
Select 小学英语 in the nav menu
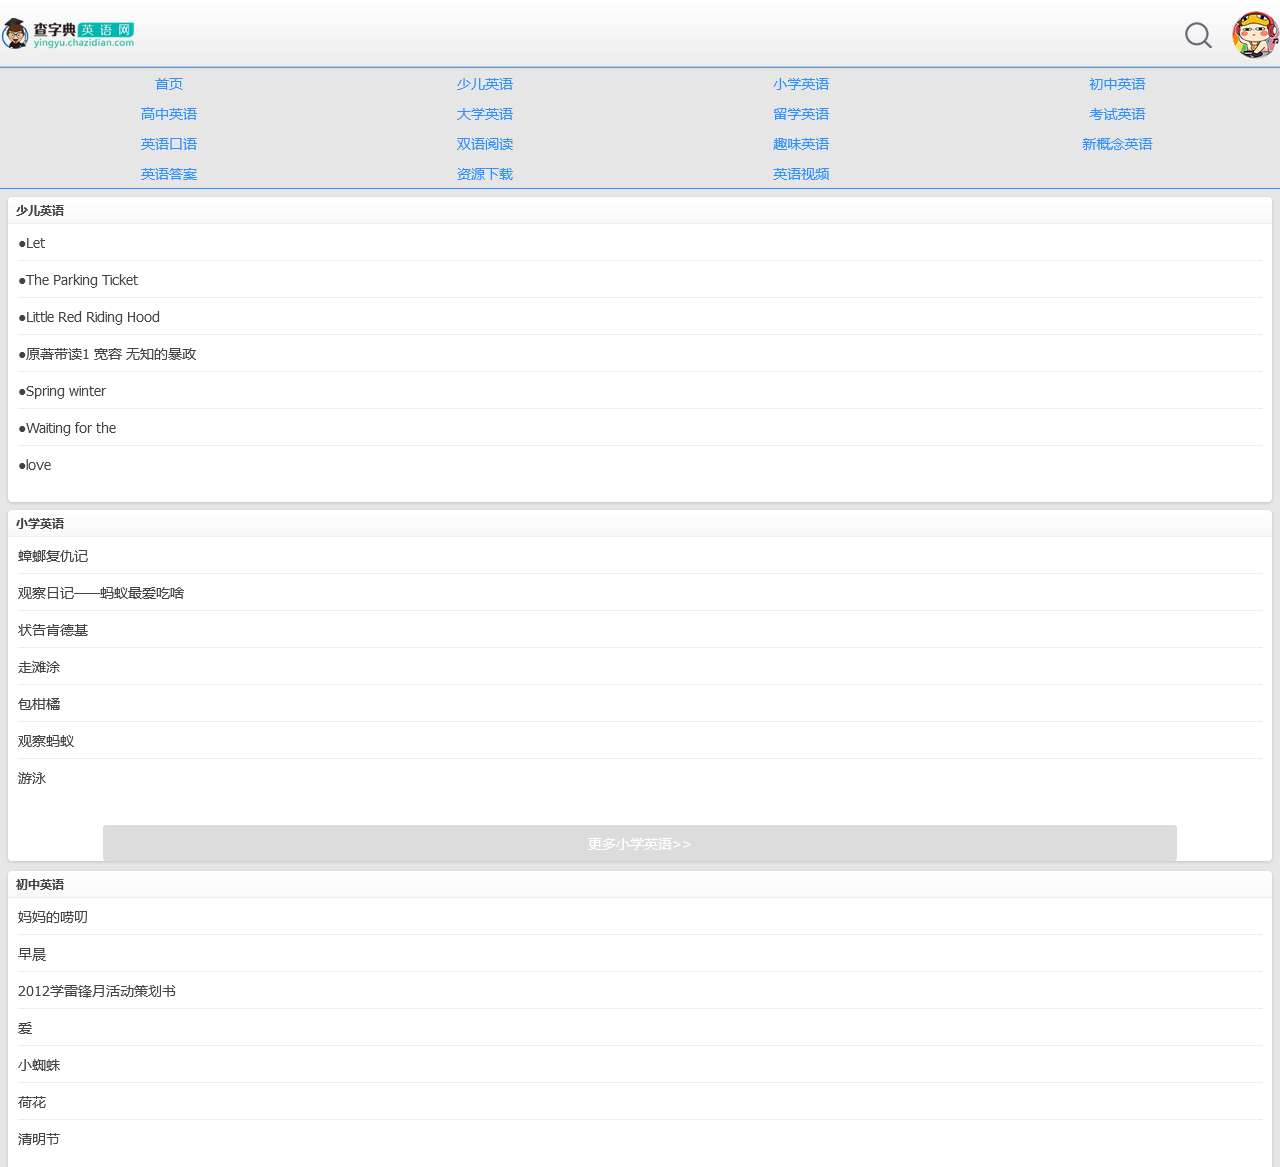pyautogui.click(x=801, y=84)
